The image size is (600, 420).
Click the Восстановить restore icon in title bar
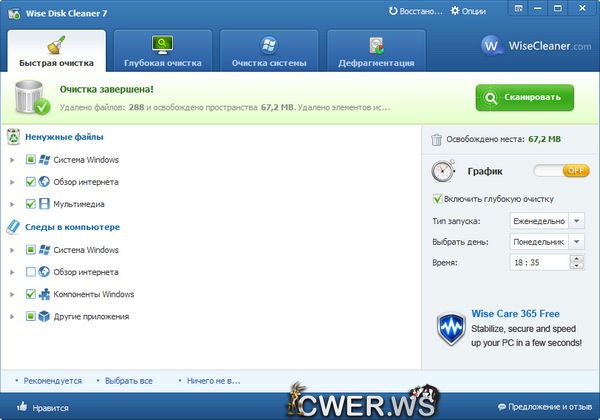393,11
